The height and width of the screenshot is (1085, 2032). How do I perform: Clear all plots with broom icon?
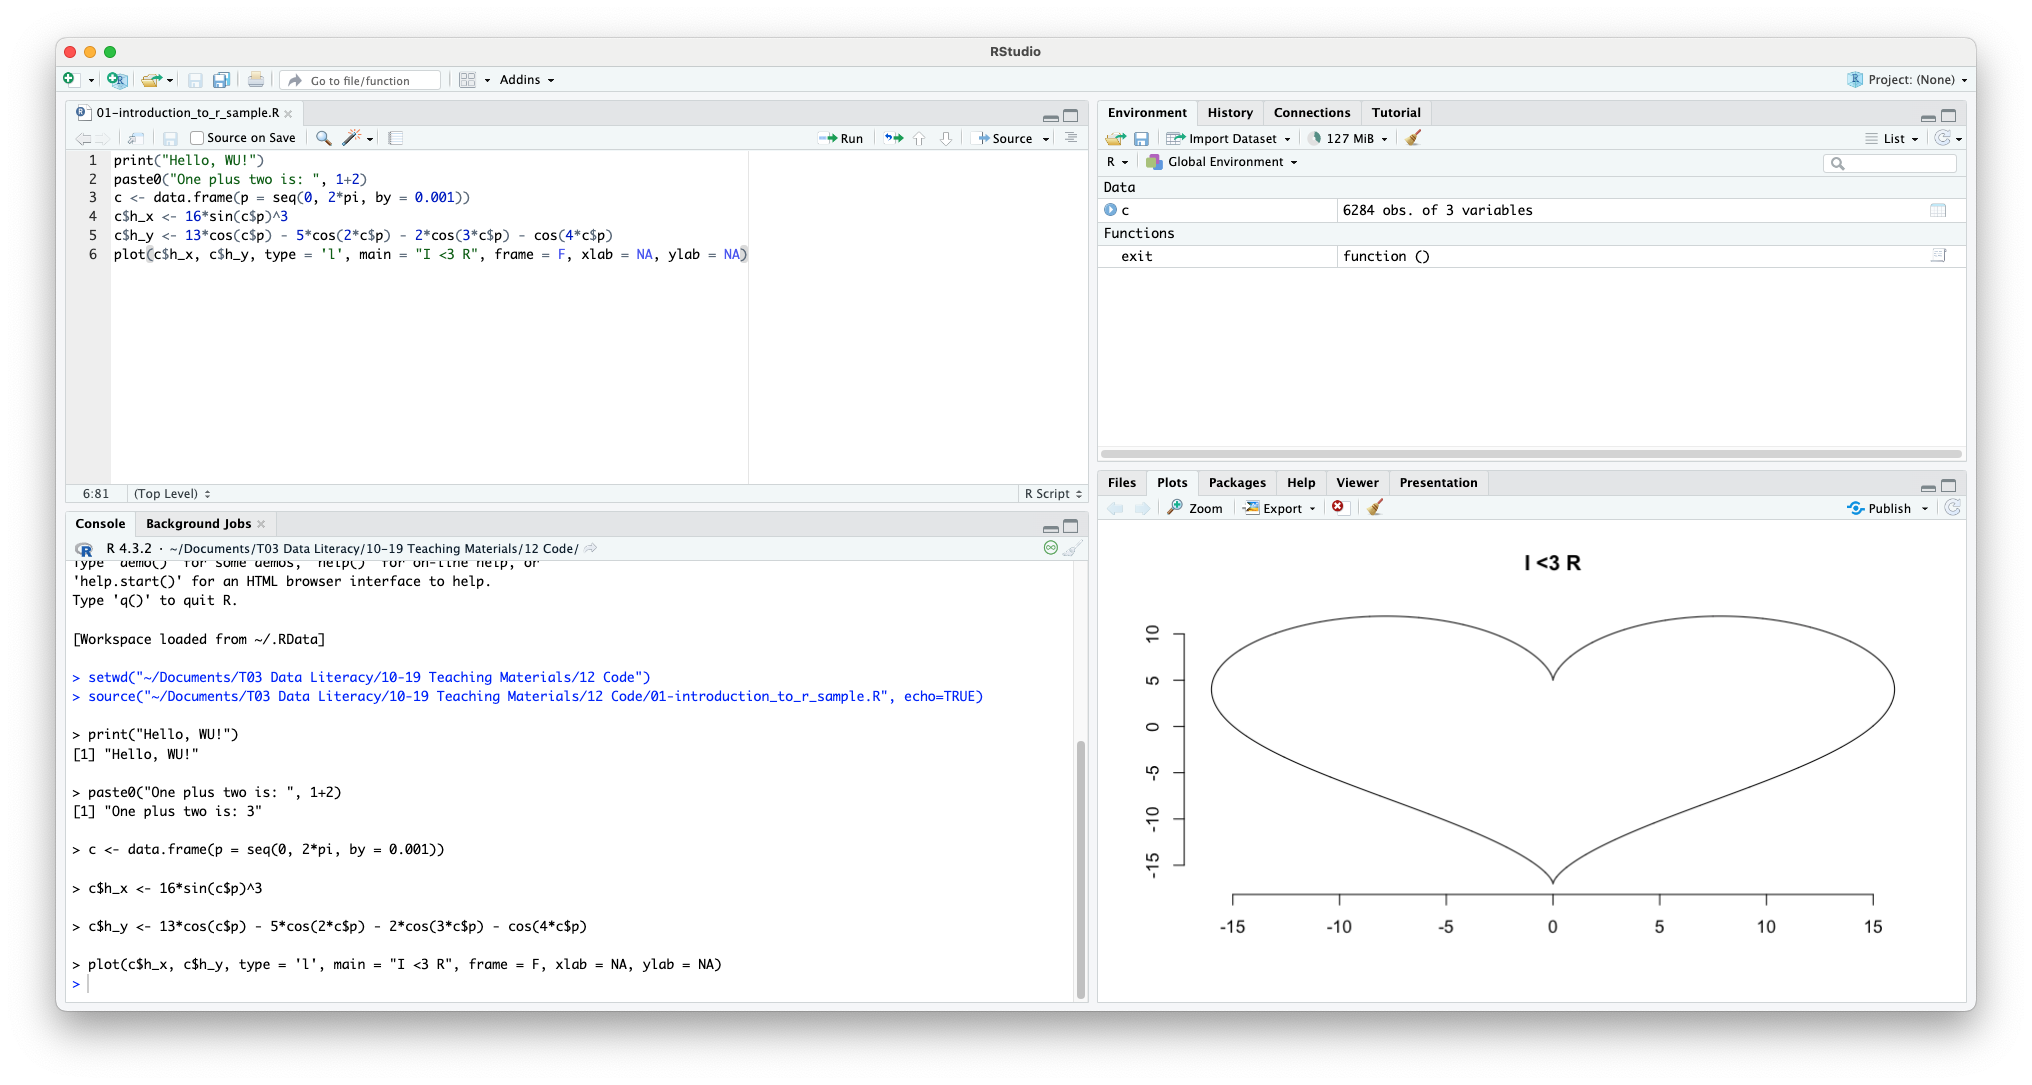coord(1375,508)
